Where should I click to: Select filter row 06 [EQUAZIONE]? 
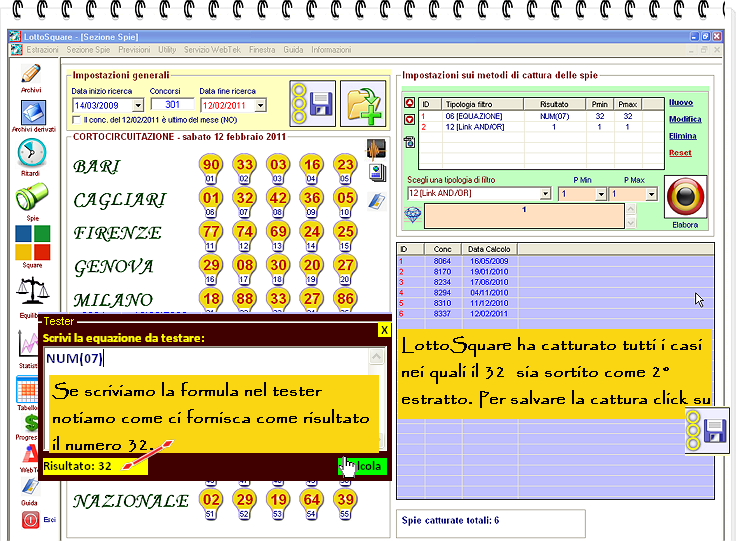coord(541,116)
